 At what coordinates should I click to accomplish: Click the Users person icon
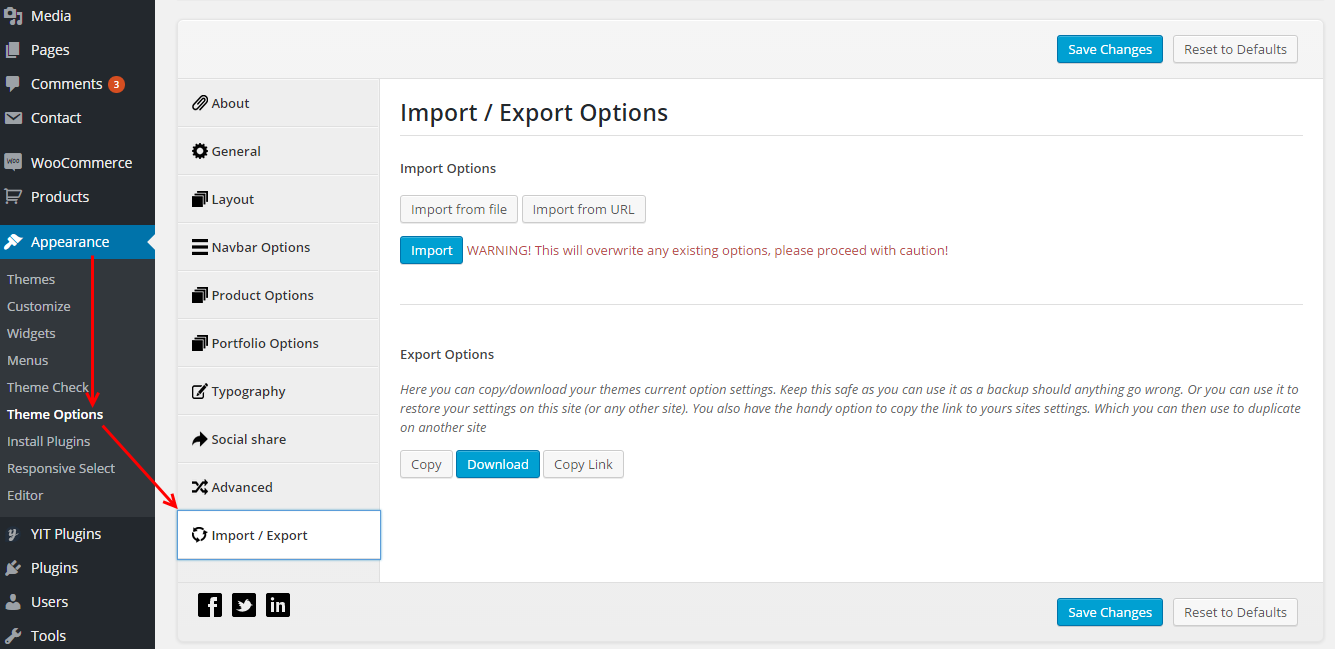[x=13, y=602]
